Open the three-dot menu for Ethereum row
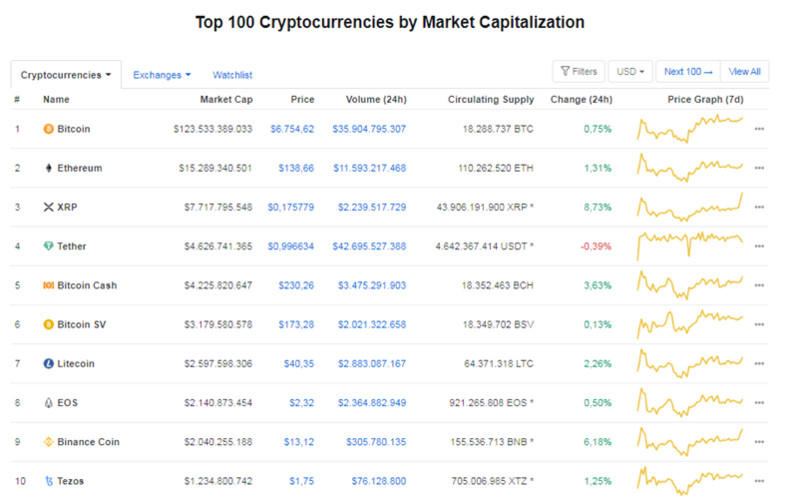 [759, 168]
